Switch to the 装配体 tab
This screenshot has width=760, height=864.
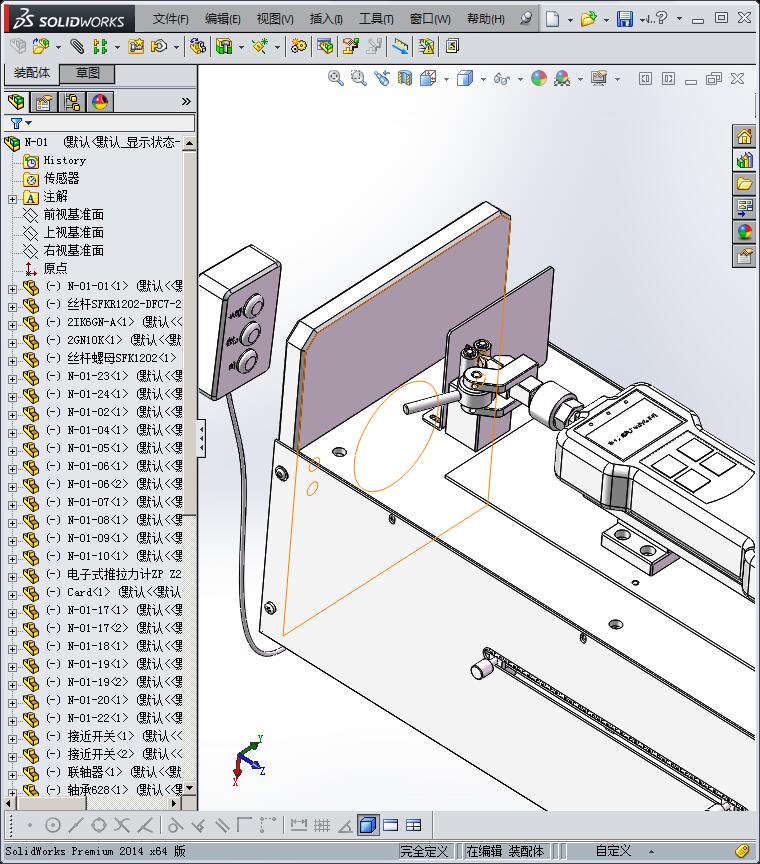click(32, 73)
